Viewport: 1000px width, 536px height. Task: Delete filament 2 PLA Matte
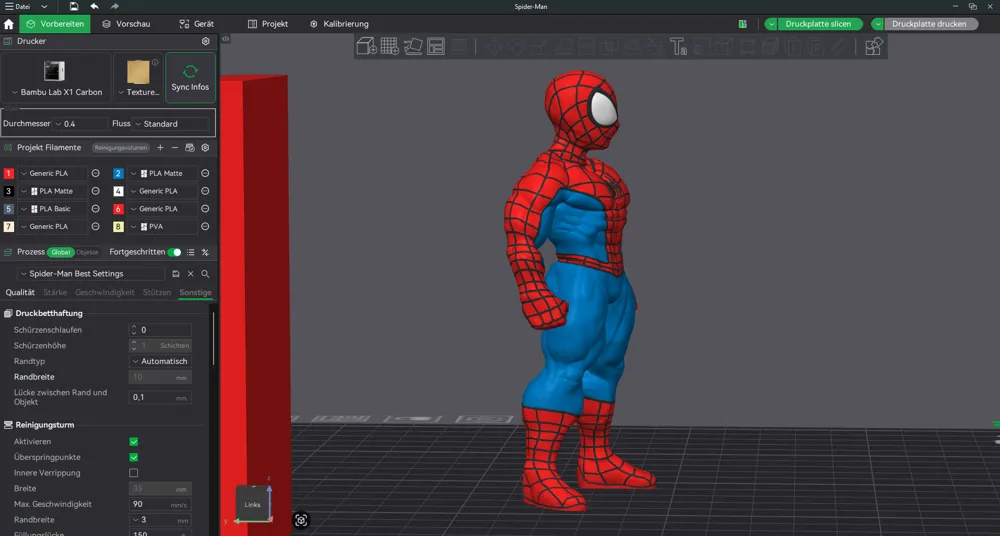205,173
